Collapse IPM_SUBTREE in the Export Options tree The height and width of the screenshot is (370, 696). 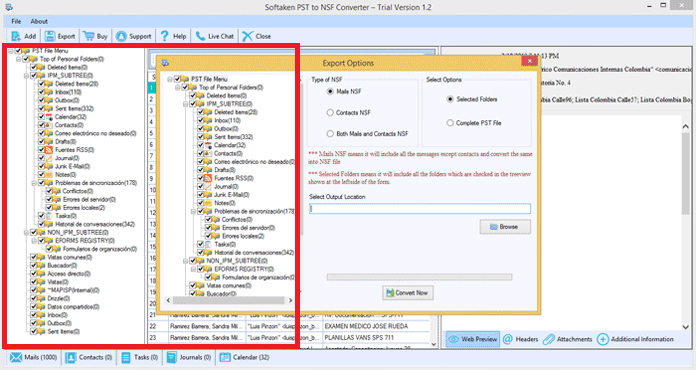186,104
